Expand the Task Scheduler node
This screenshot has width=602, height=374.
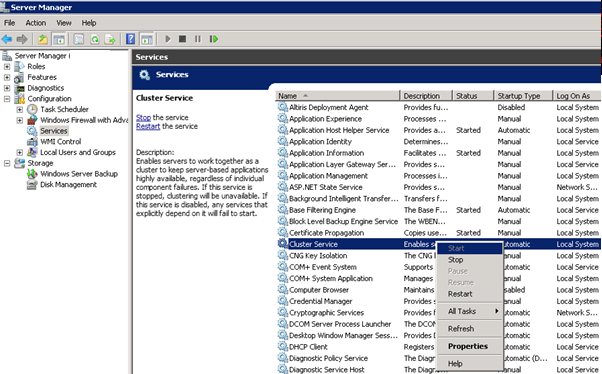(x=20, y=109)
